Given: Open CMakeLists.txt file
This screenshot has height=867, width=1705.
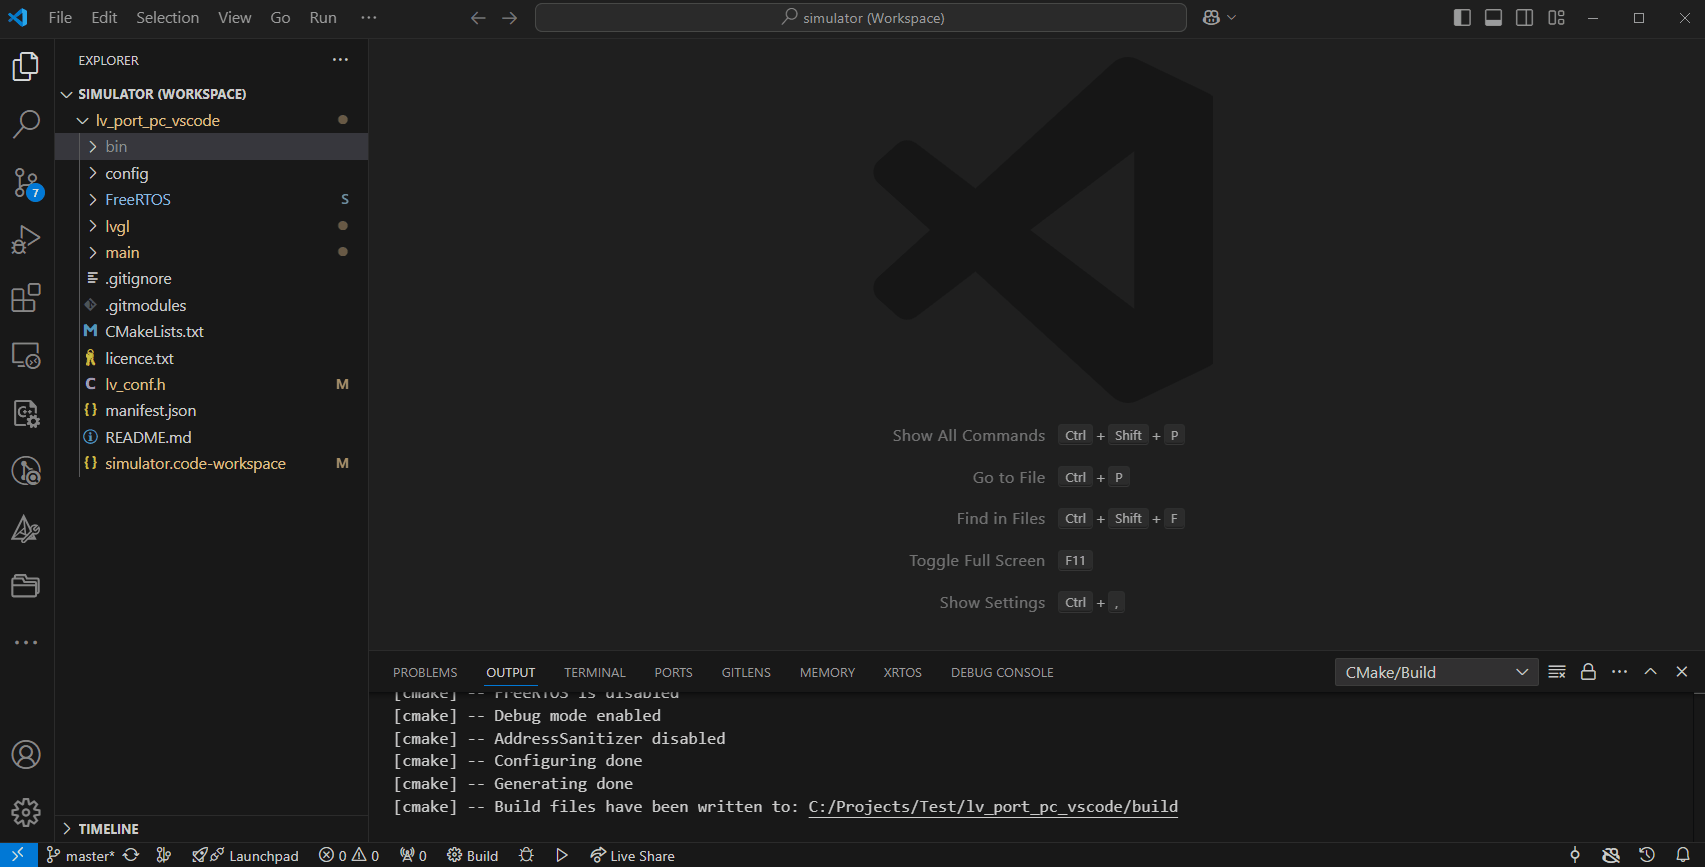Looking at the screenshot, I should (154, 332).
